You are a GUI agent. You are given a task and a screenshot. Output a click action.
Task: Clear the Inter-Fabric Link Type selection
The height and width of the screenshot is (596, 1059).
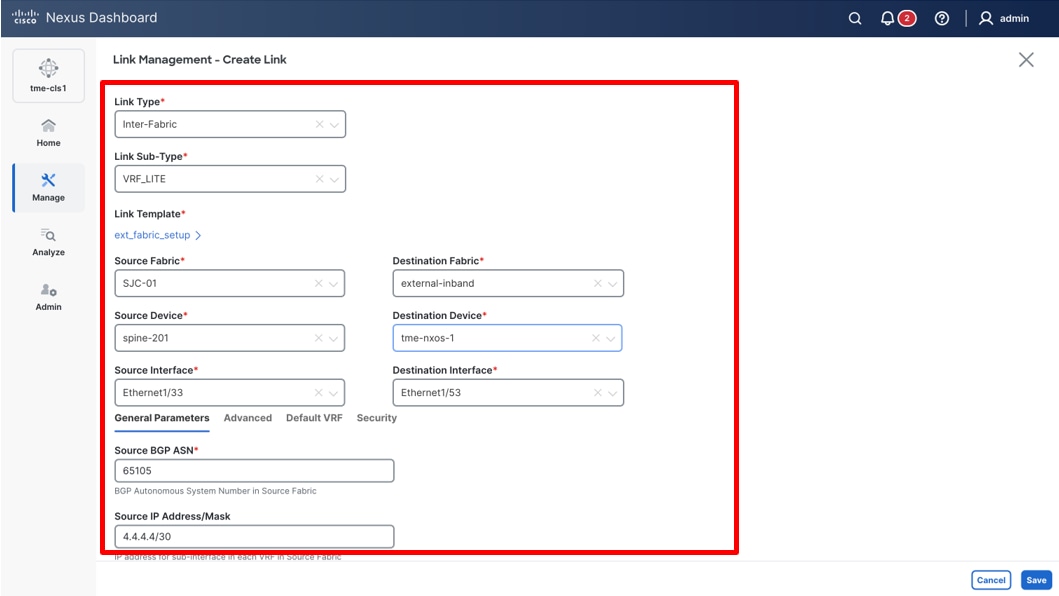[x=317, y=124]
